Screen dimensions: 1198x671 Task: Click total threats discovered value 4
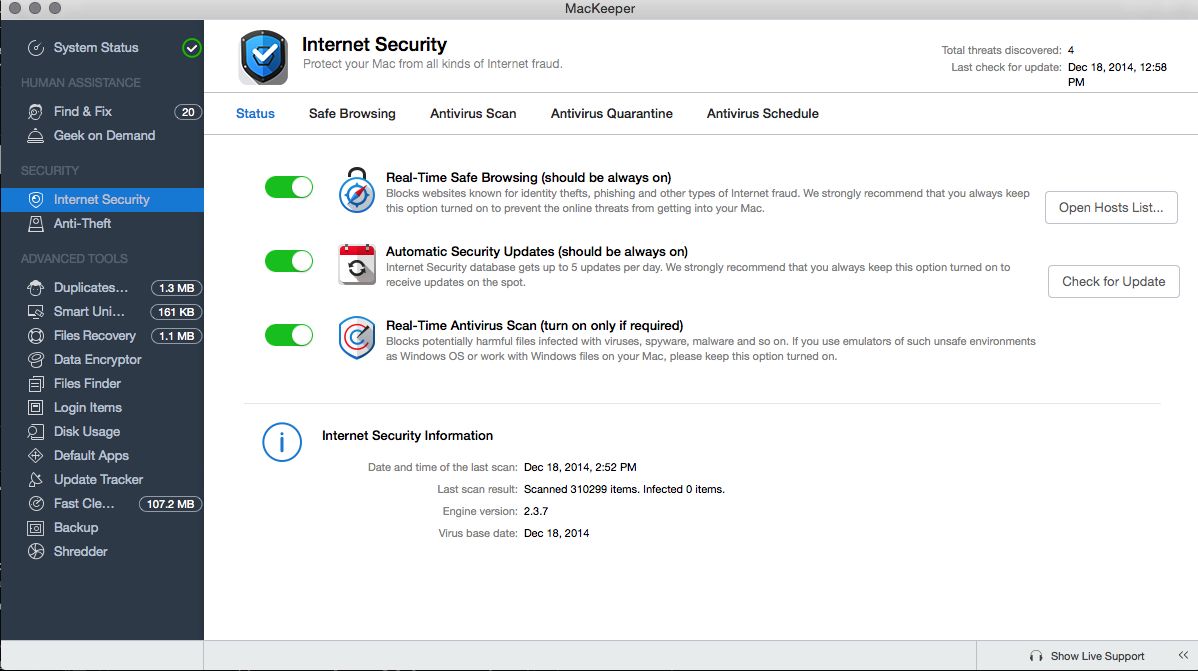point(1071,50)
